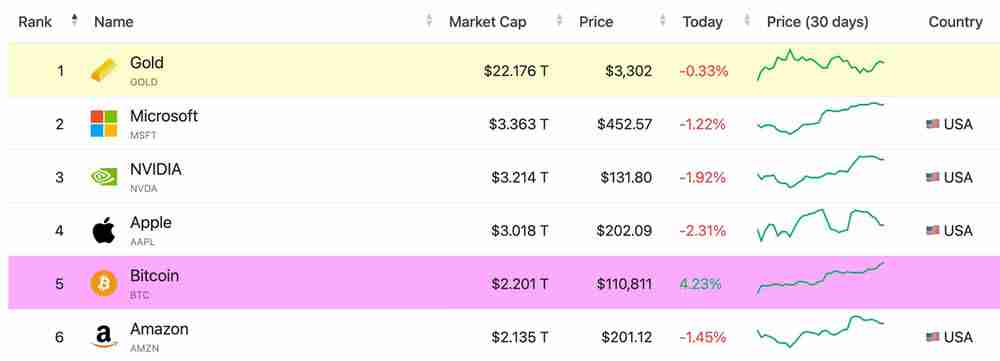Sort by Name using its sort arrows
This screenshot has height=361, width=1000.
(429, 20)
